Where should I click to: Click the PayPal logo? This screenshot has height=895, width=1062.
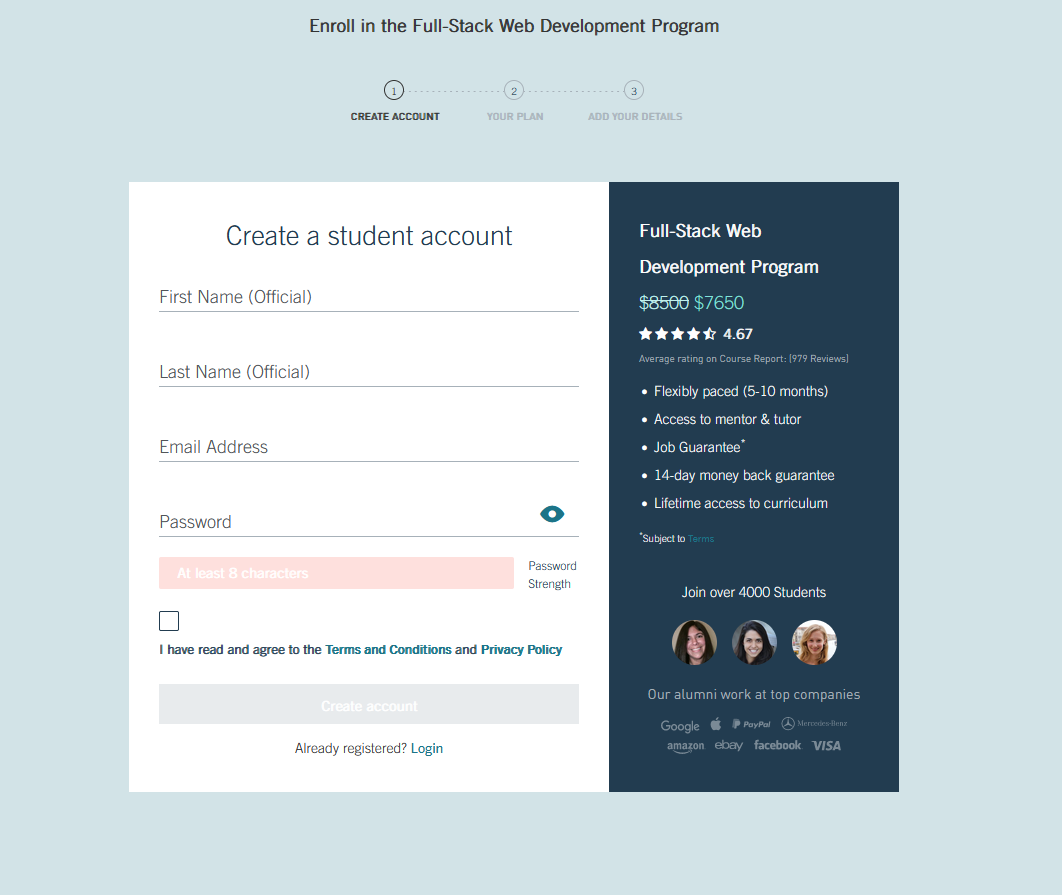click(751, 724)
